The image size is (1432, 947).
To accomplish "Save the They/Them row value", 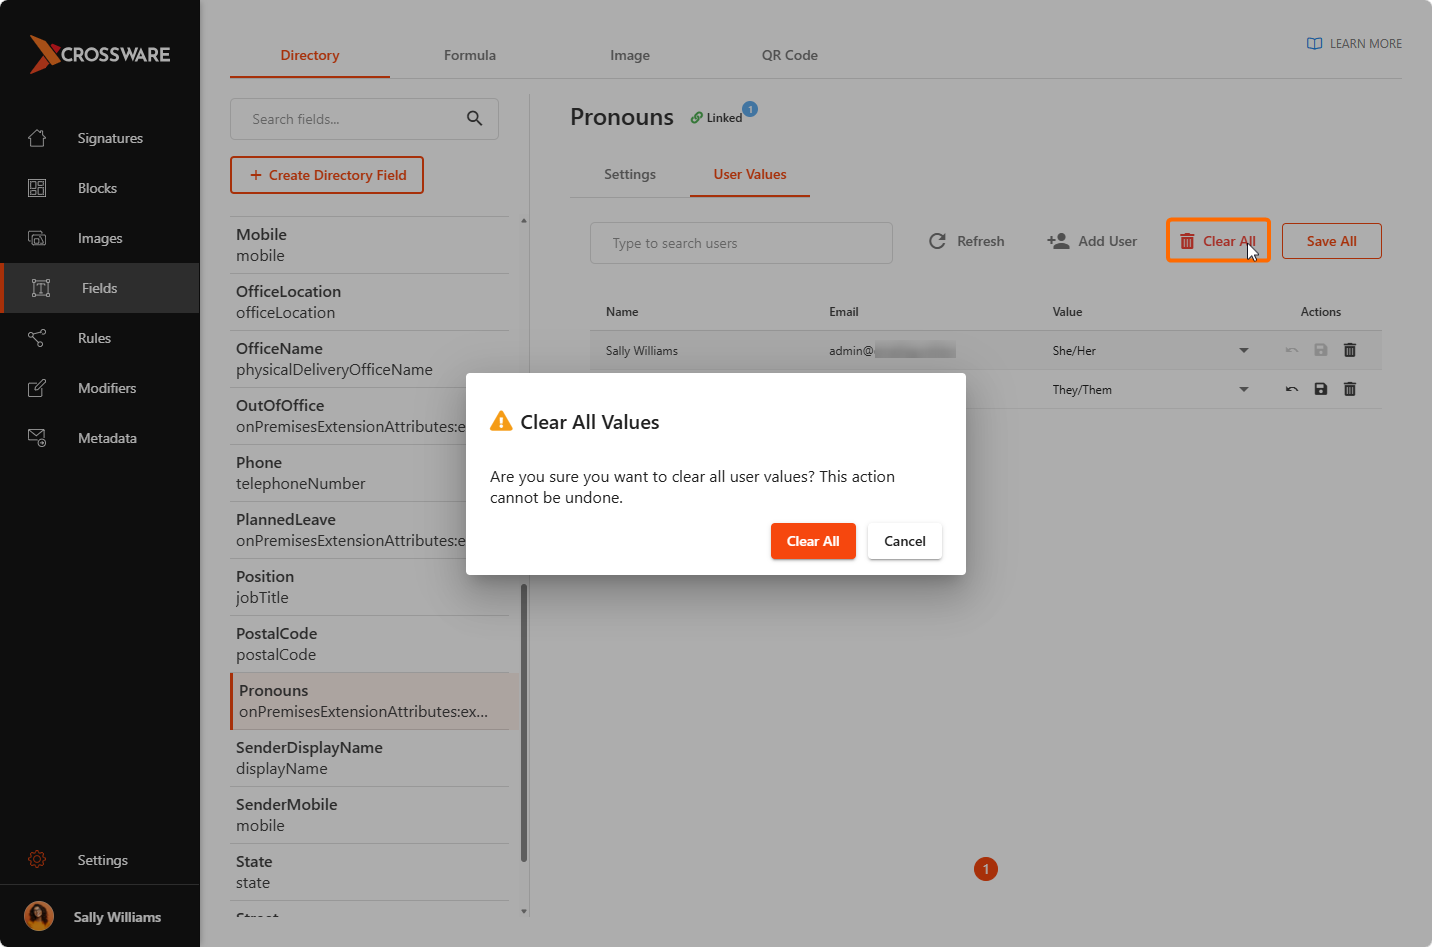I will pyautogui.click(x=1321, y=389).
